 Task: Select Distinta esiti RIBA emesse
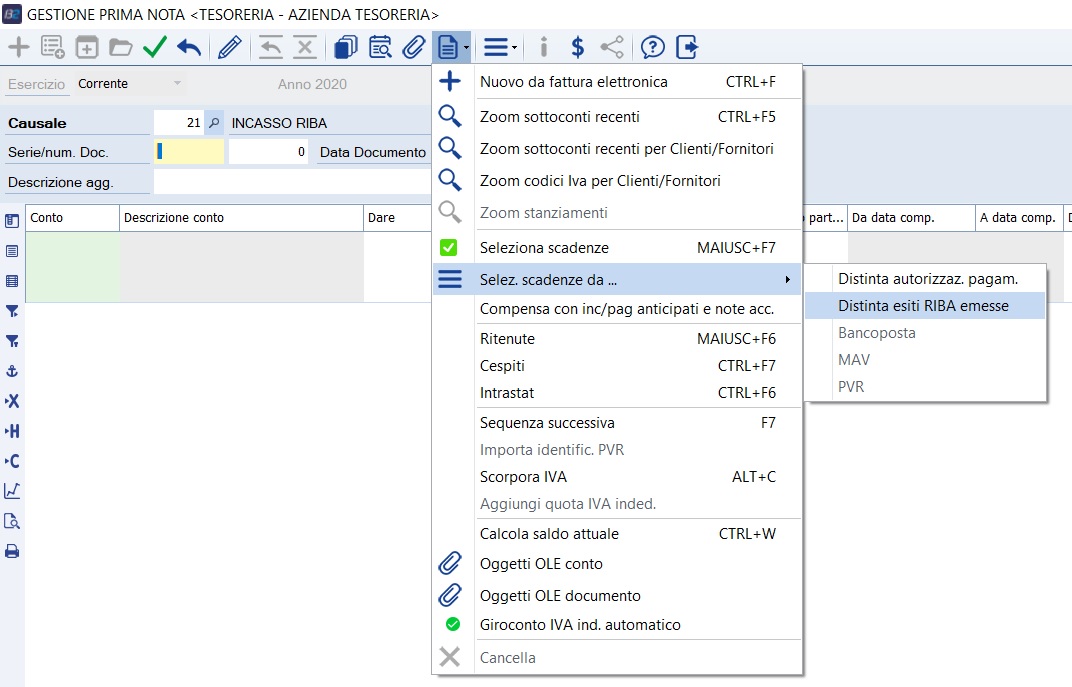pos(923,306)
